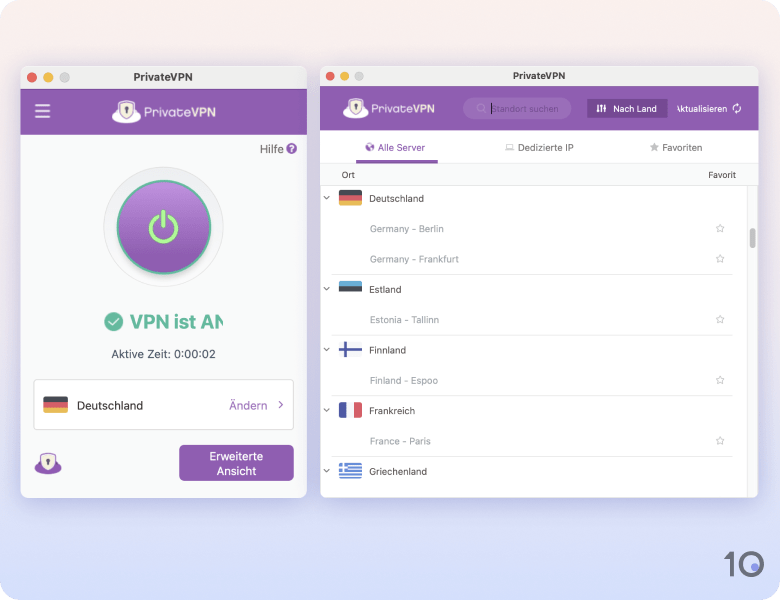Focus the Standort suchen search field
The image size is (780, 600).
pos(517,108)
